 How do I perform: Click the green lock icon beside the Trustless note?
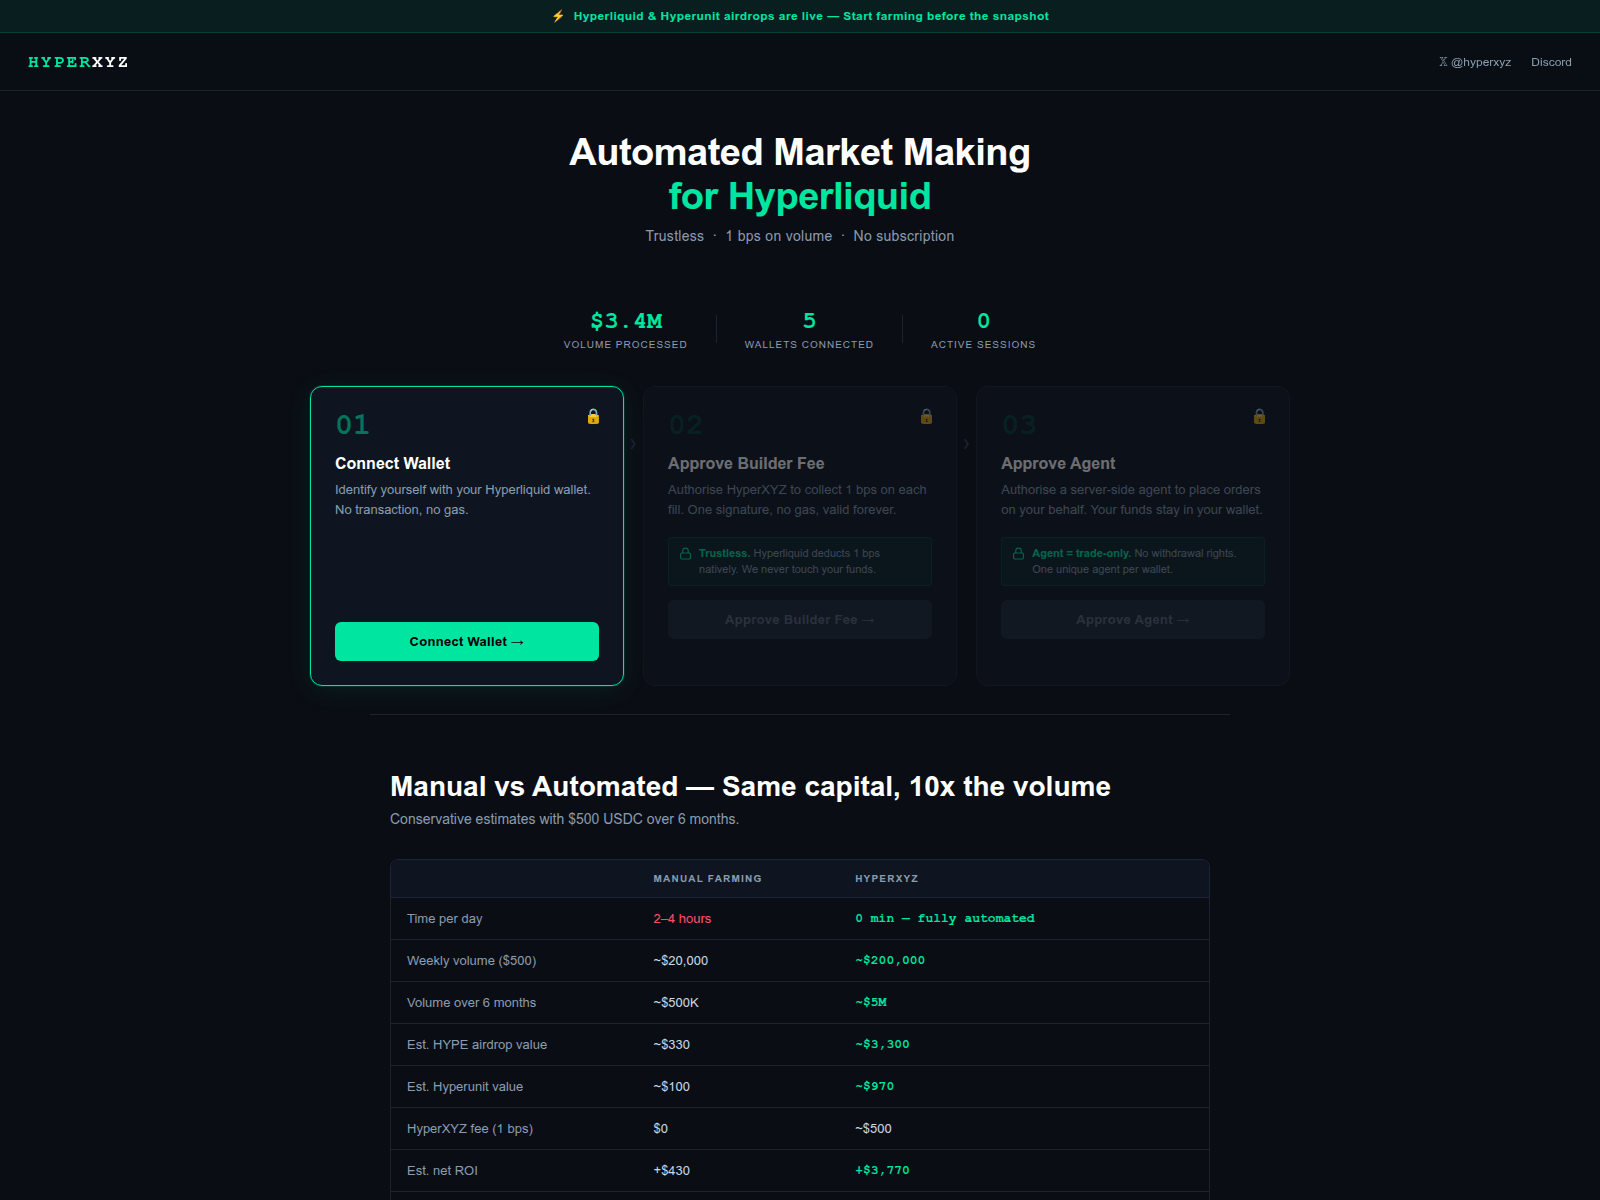pos(686,552)
